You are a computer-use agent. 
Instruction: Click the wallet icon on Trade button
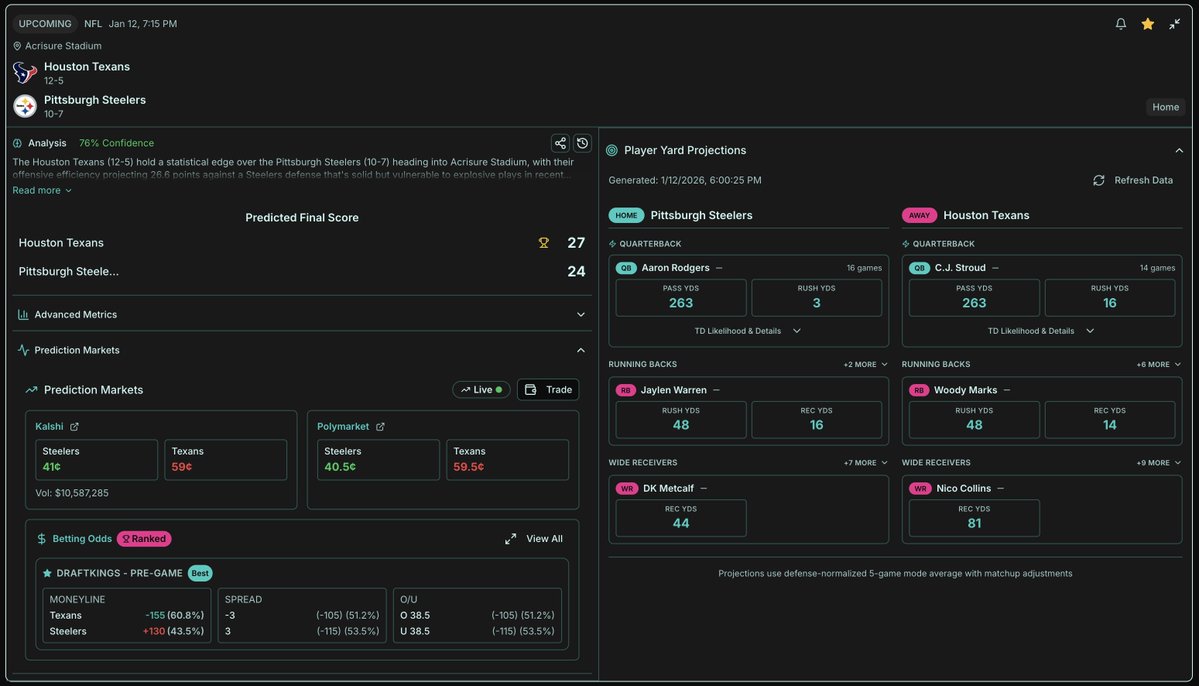531,390
